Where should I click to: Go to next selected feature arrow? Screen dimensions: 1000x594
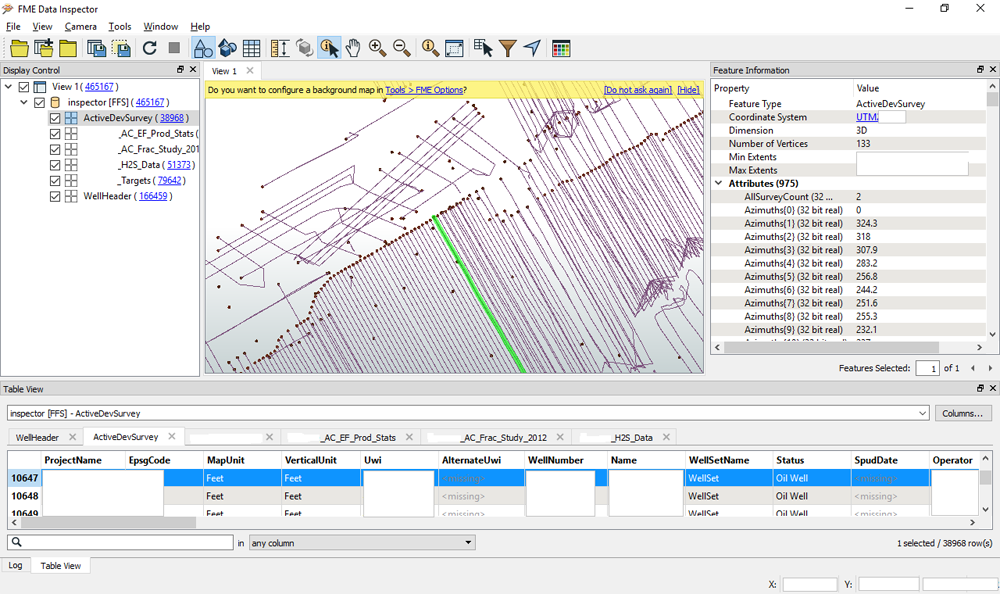[x=990, y=368]
